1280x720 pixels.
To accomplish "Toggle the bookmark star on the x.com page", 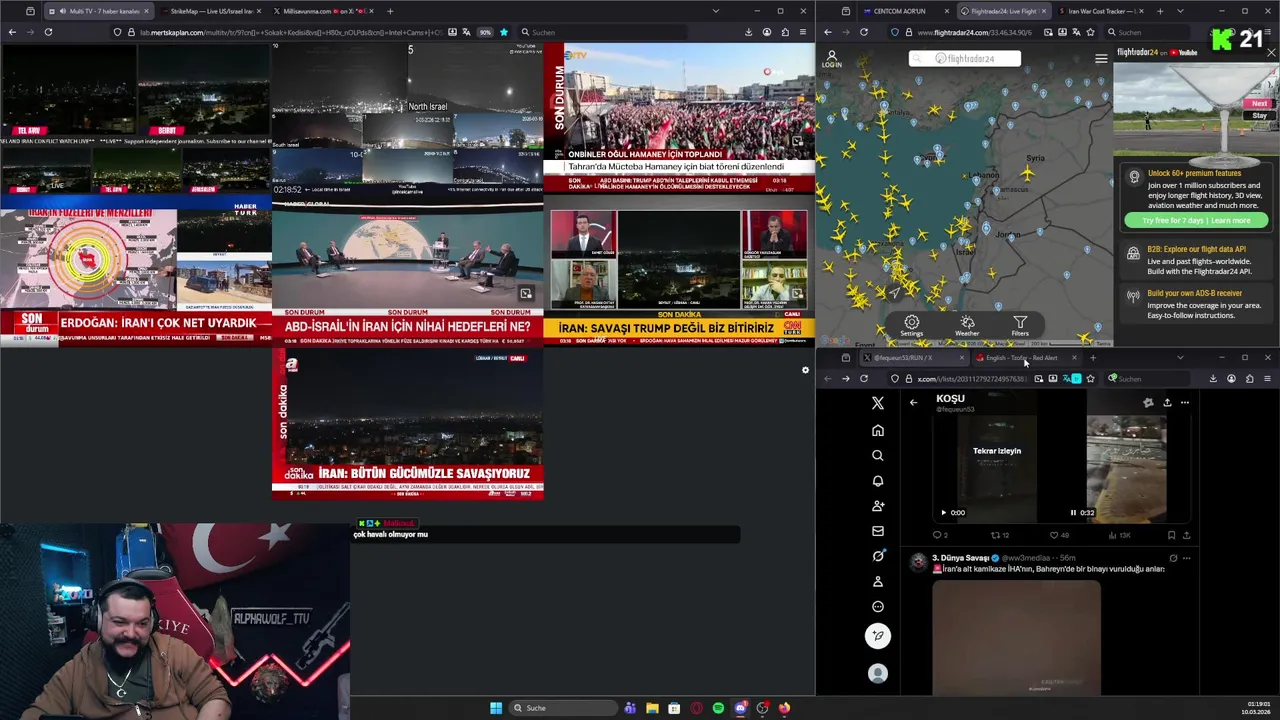I will click(1090, 379).
